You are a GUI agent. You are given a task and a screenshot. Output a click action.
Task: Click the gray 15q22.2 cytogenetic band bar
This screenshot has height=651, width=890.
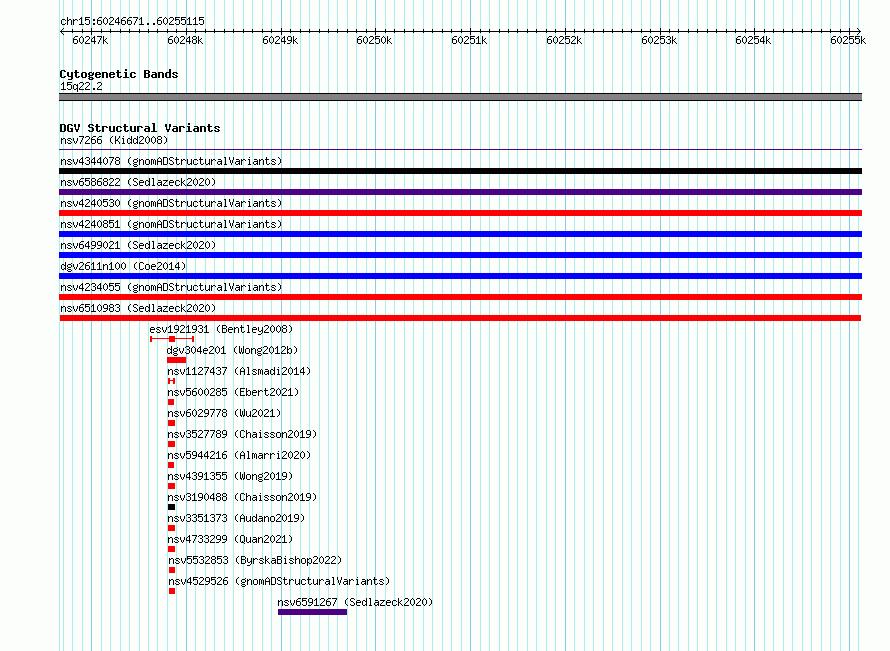pos(460,97)
